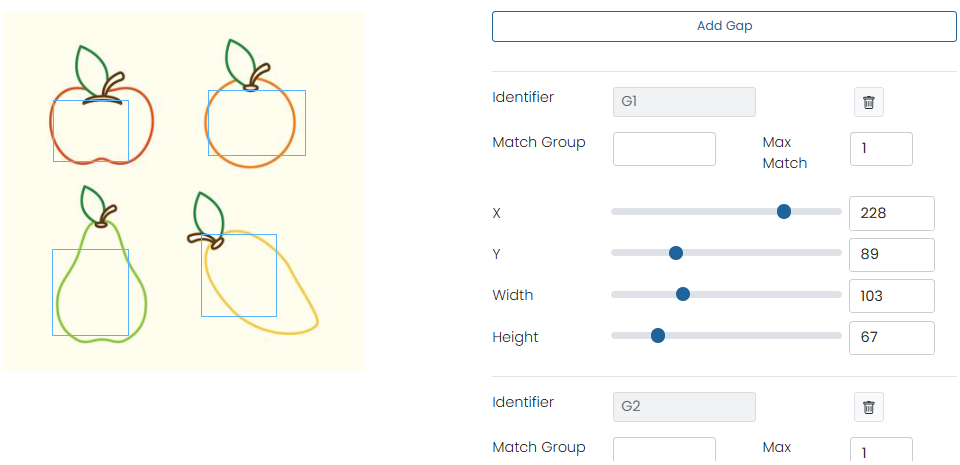Select the gap rectangle over the apple

(x=91, y=131)
